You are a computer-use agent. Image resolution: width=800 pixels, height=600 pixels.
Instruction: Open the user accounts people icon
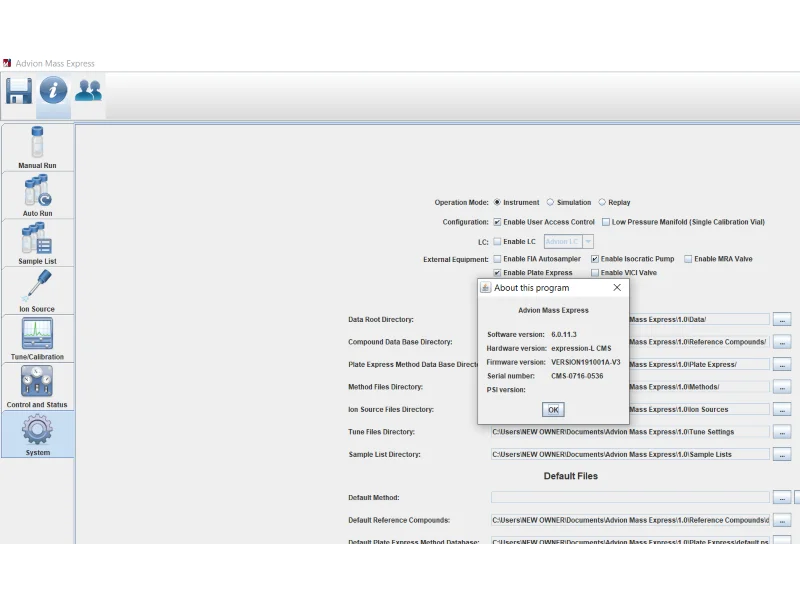tap(88, 91)
